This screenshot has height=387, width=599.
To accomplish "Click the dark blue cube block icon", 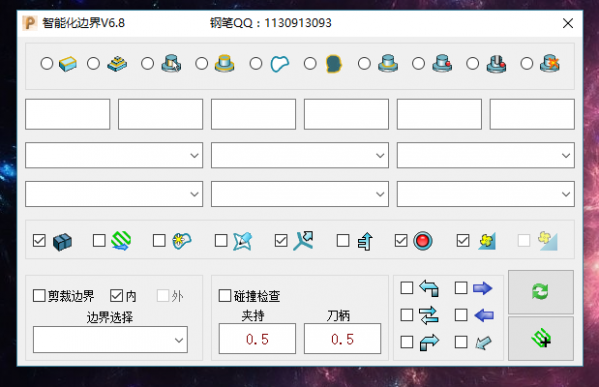I will click(x=62, y=241).
